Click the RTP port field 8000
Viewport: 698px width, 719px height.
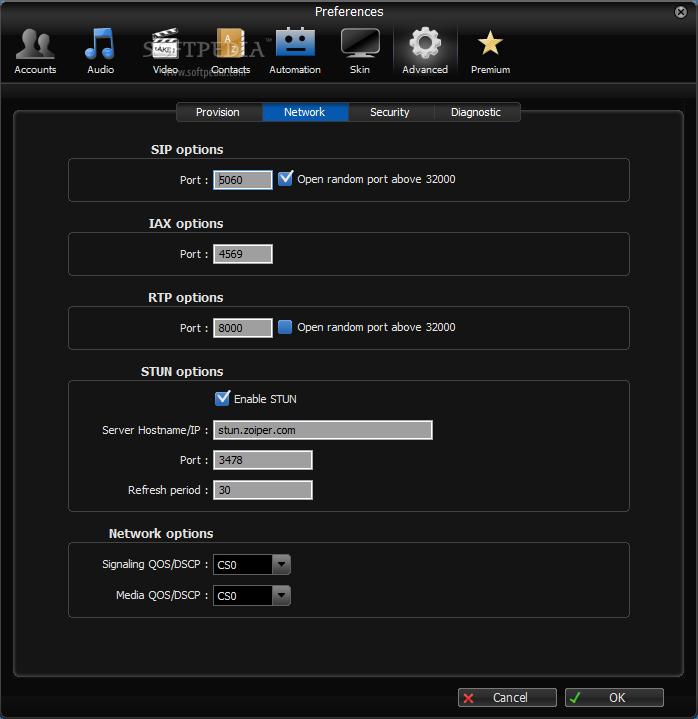coord(243,328)
